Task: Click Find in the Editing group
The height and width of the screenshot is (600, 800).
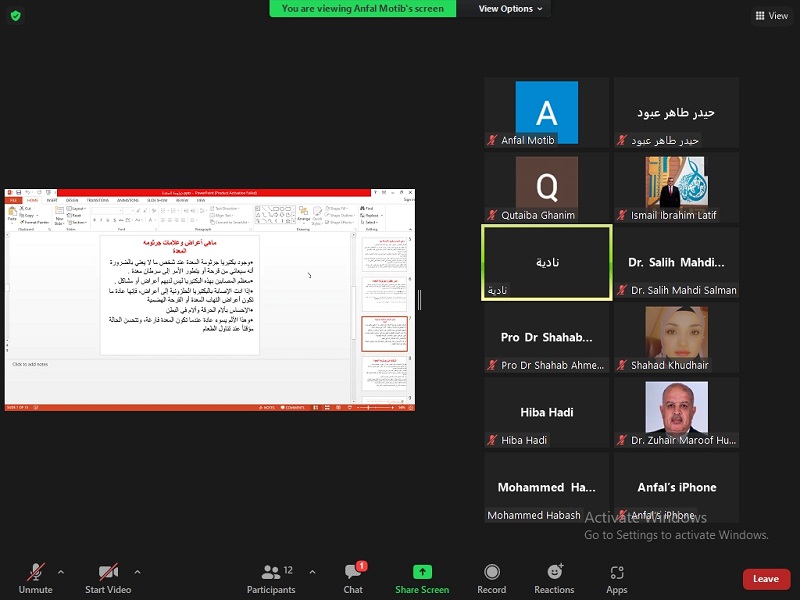Action: [367, 208]
